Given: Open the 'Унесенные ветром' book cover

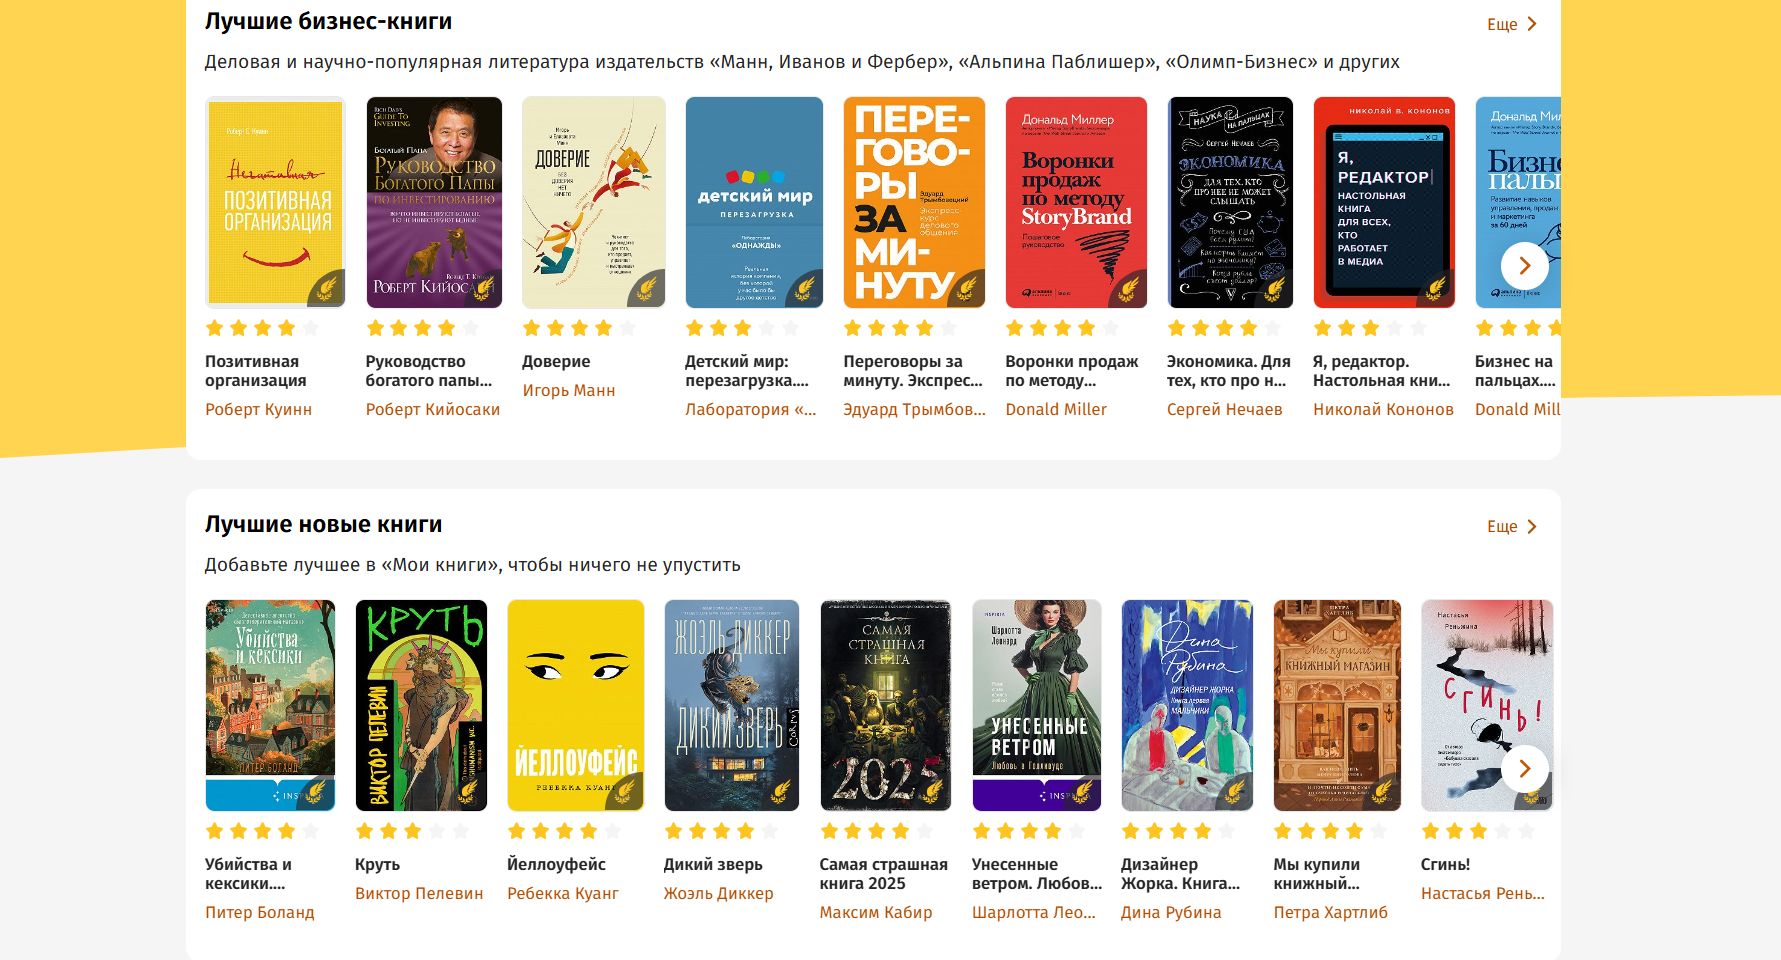Looking at the screenshot, I should coord(1037,705).
